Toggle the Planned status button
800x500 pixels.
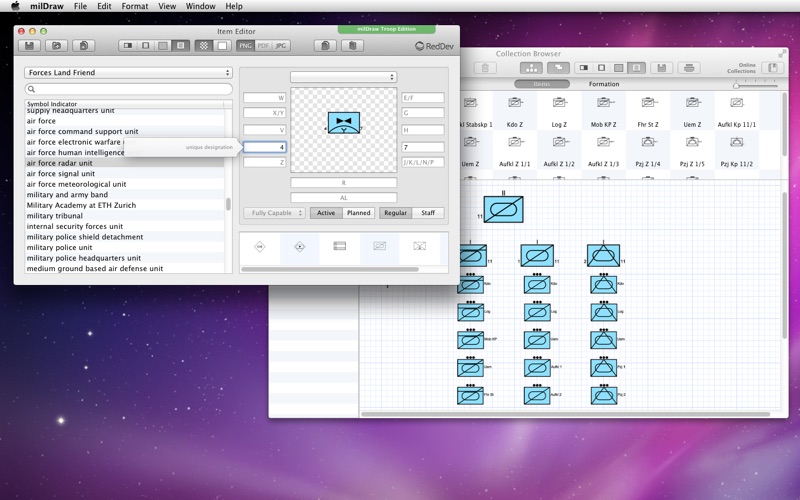359,213
